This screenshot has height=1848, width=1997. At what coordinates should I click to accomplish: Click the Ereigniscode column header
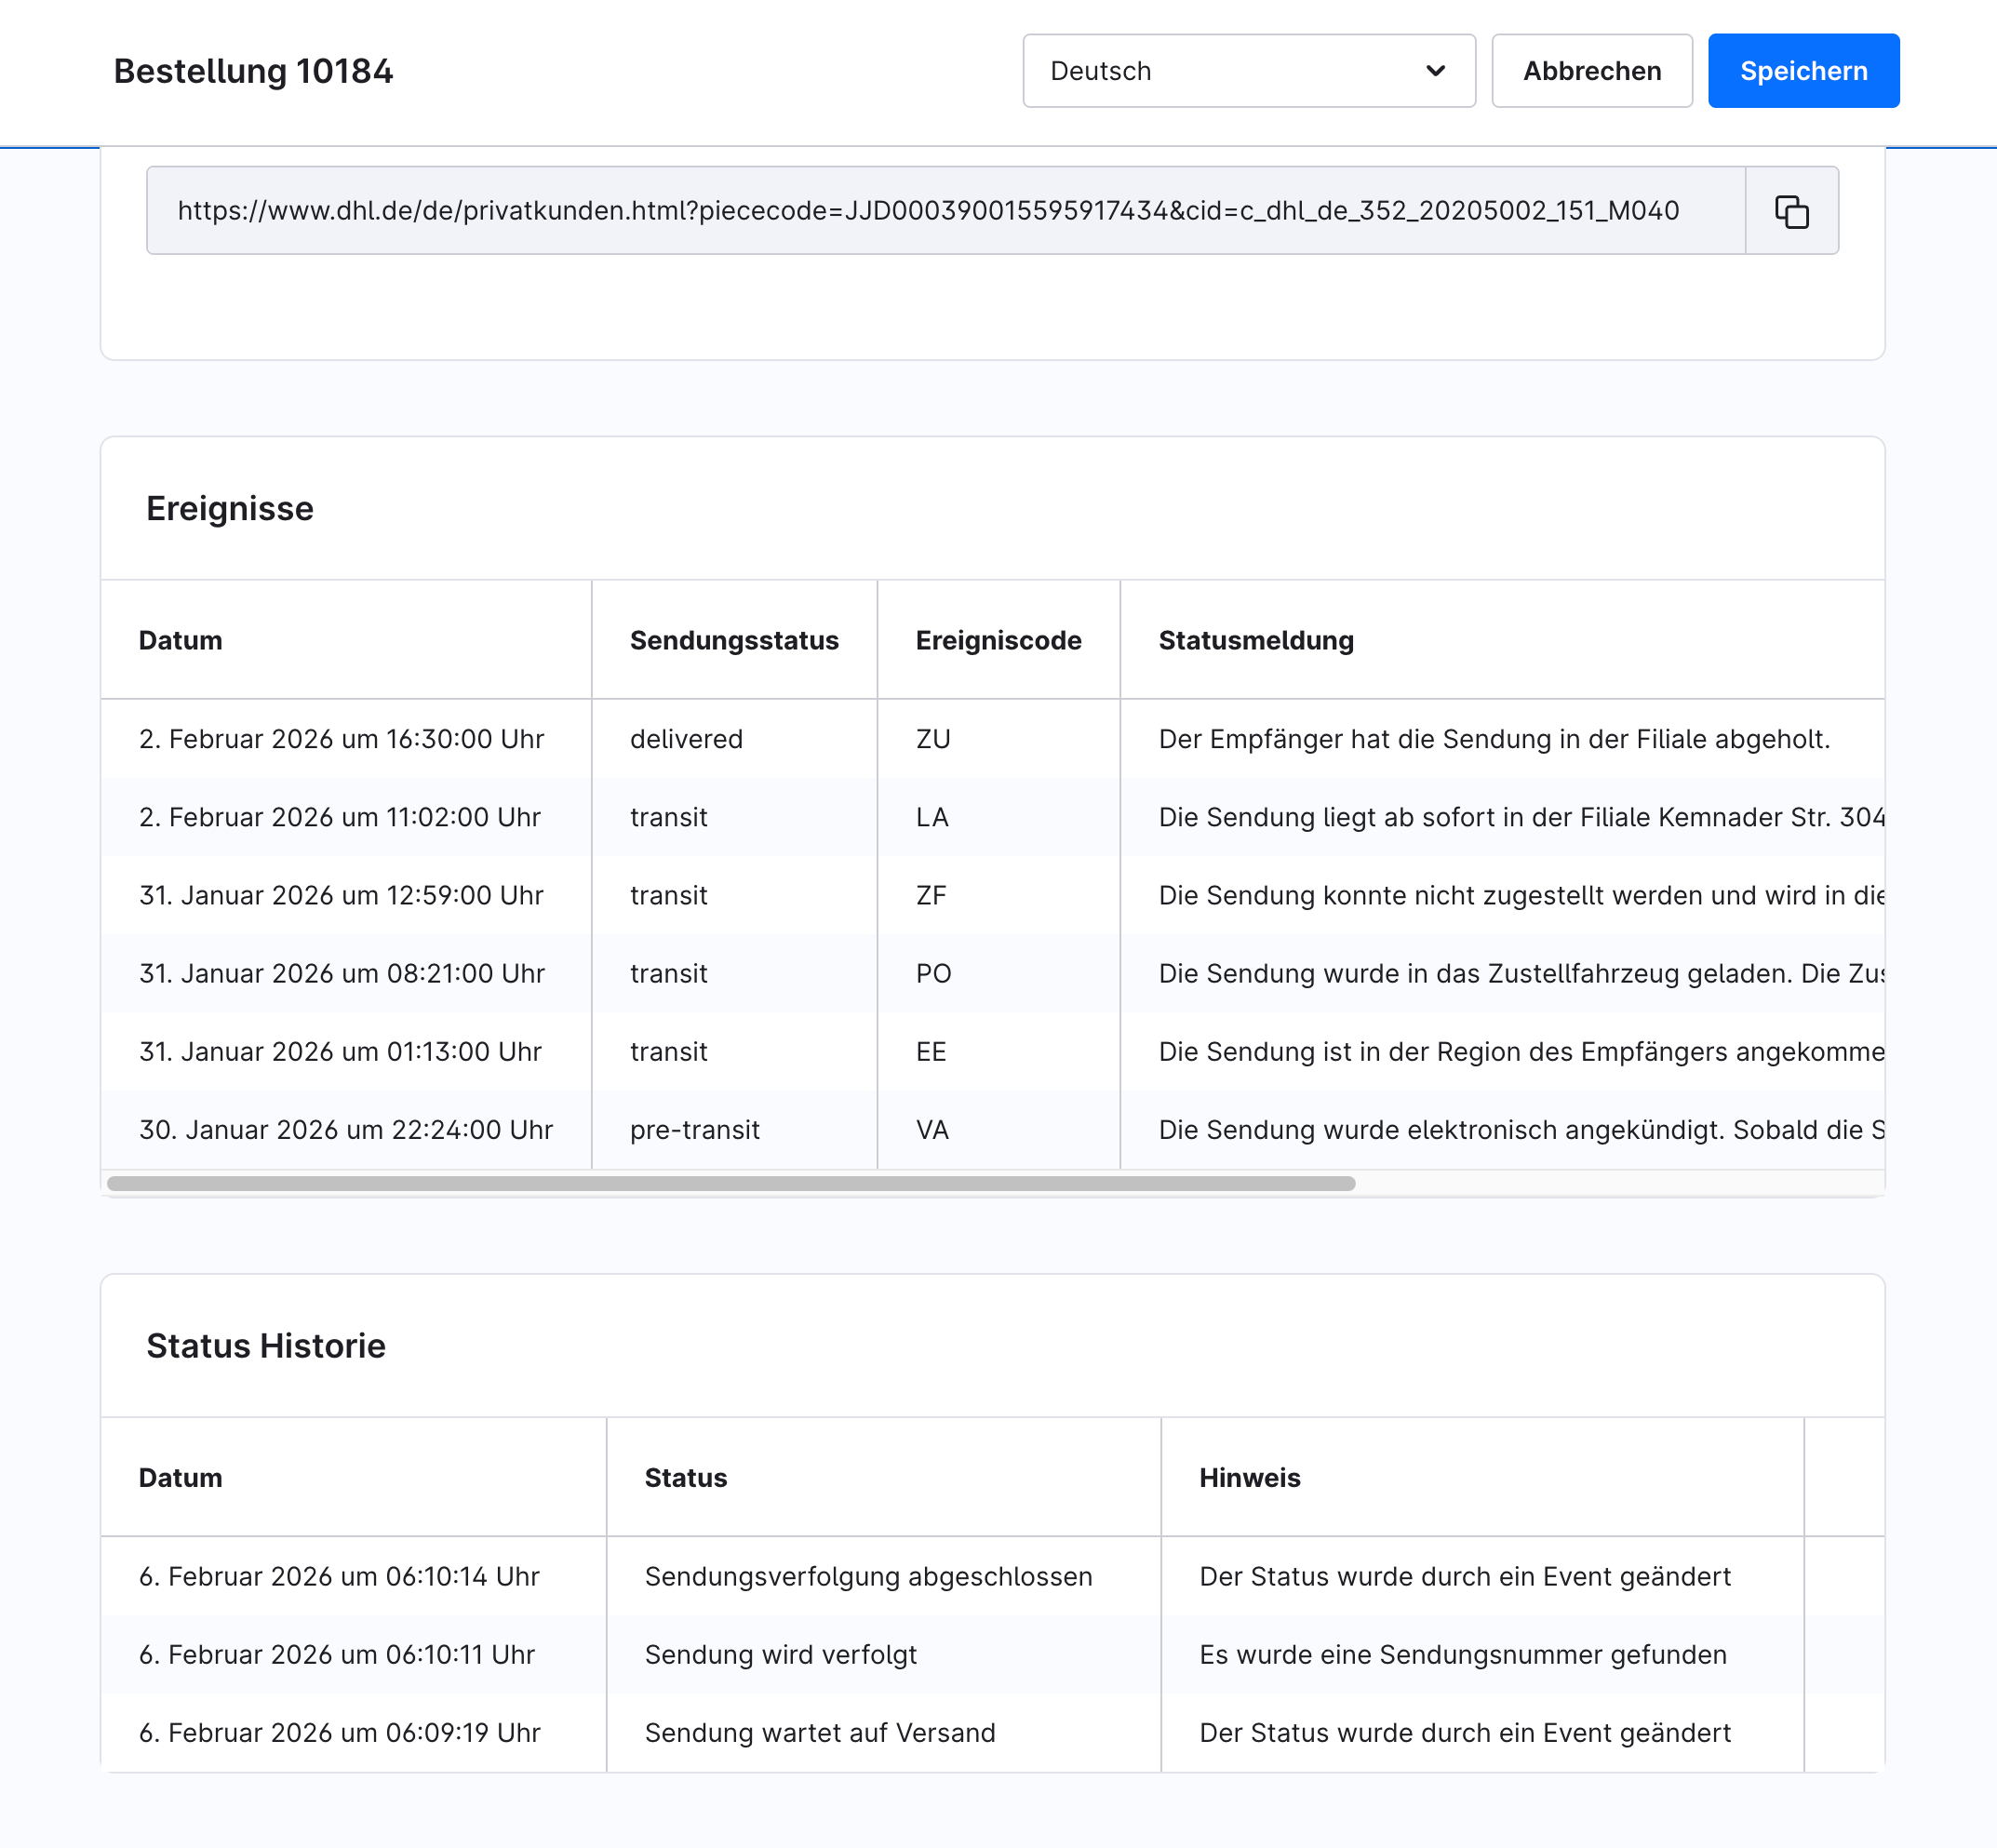pos(998,640)
